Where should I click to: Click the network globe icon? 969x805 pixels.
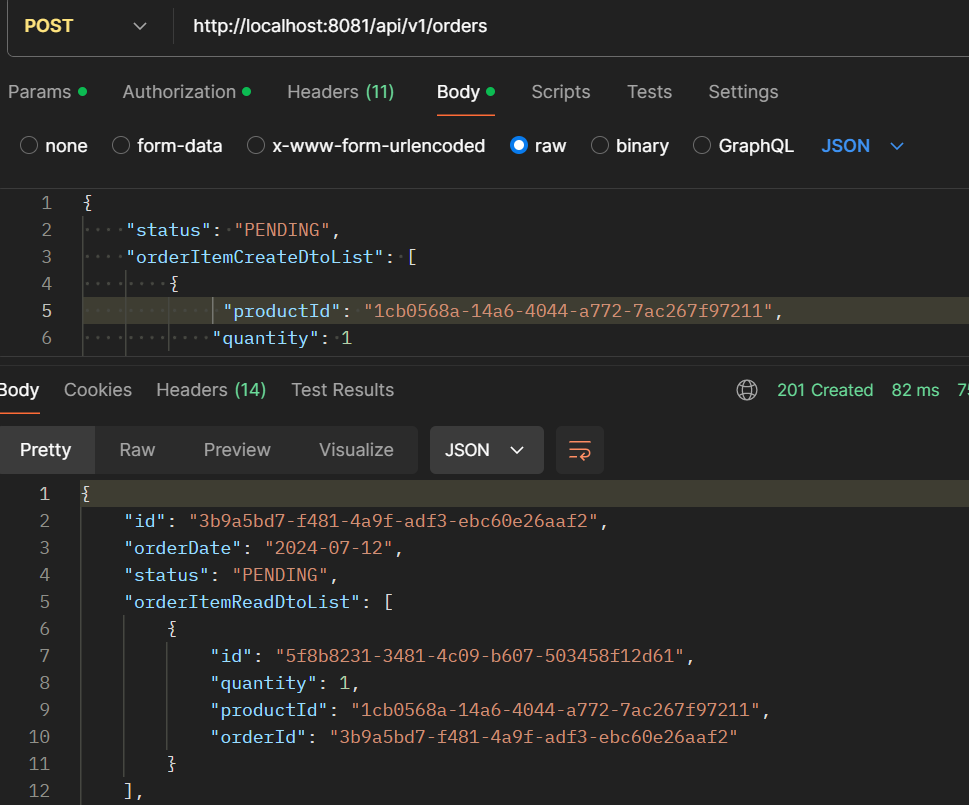pos(747,390)
